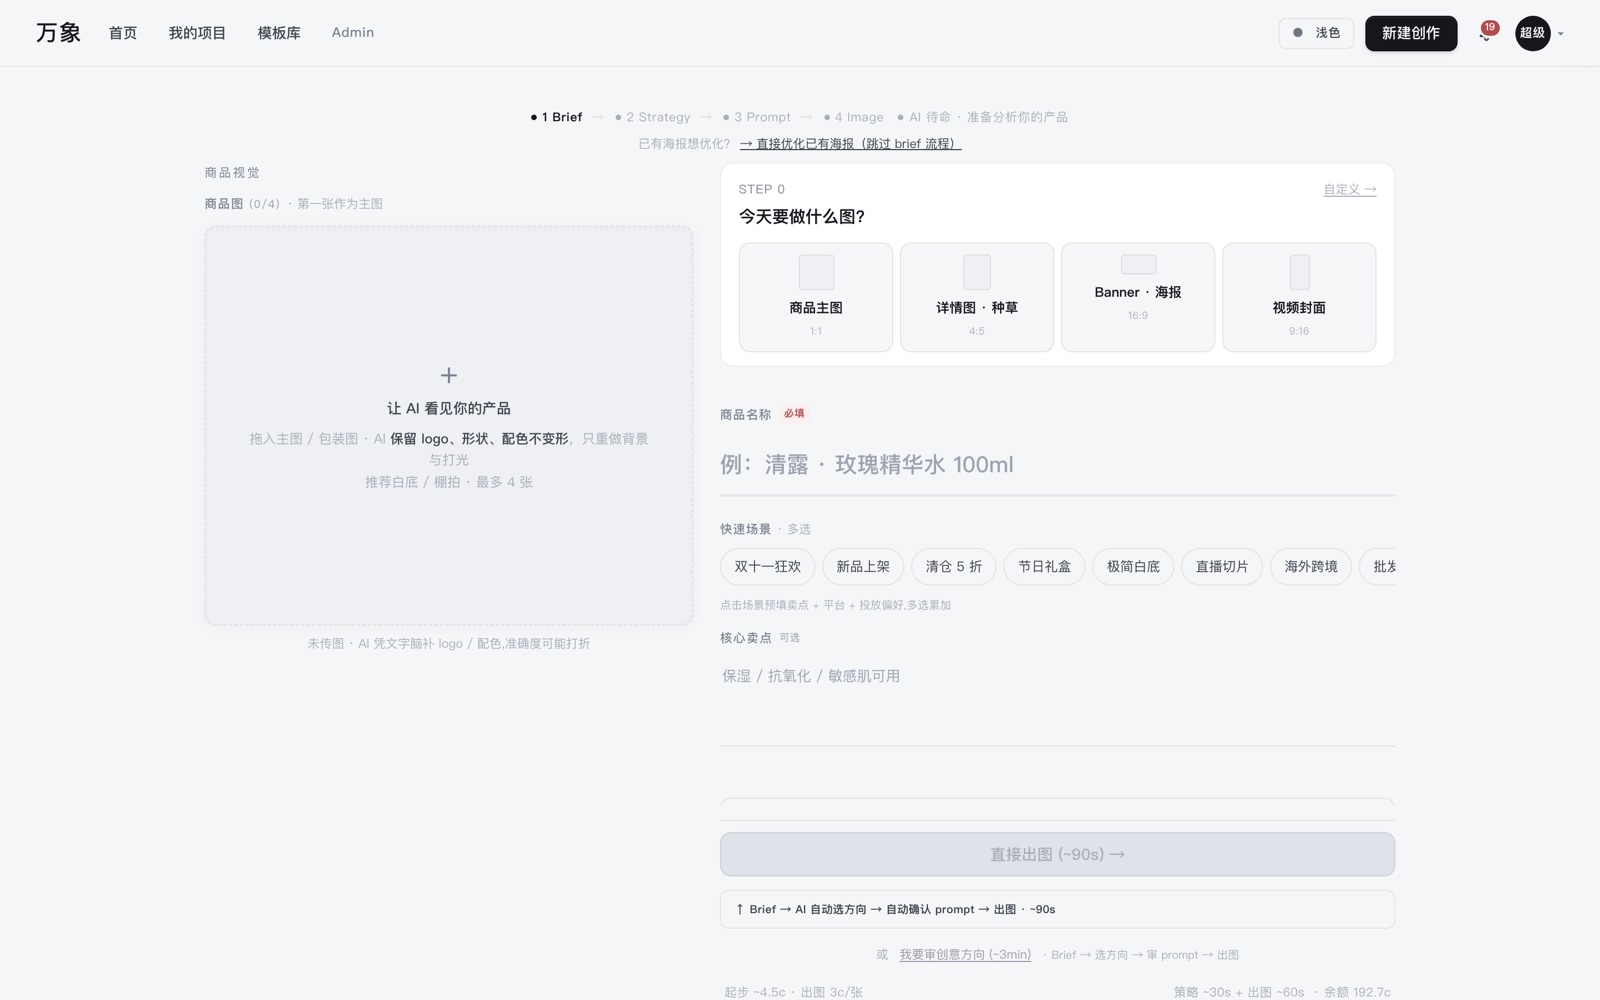The height and width of the screenshot is (1000, 1600).
Task: Toggle the 海外跨境 scene chip
Action: pyautogui.click(x=1311, y=567)
